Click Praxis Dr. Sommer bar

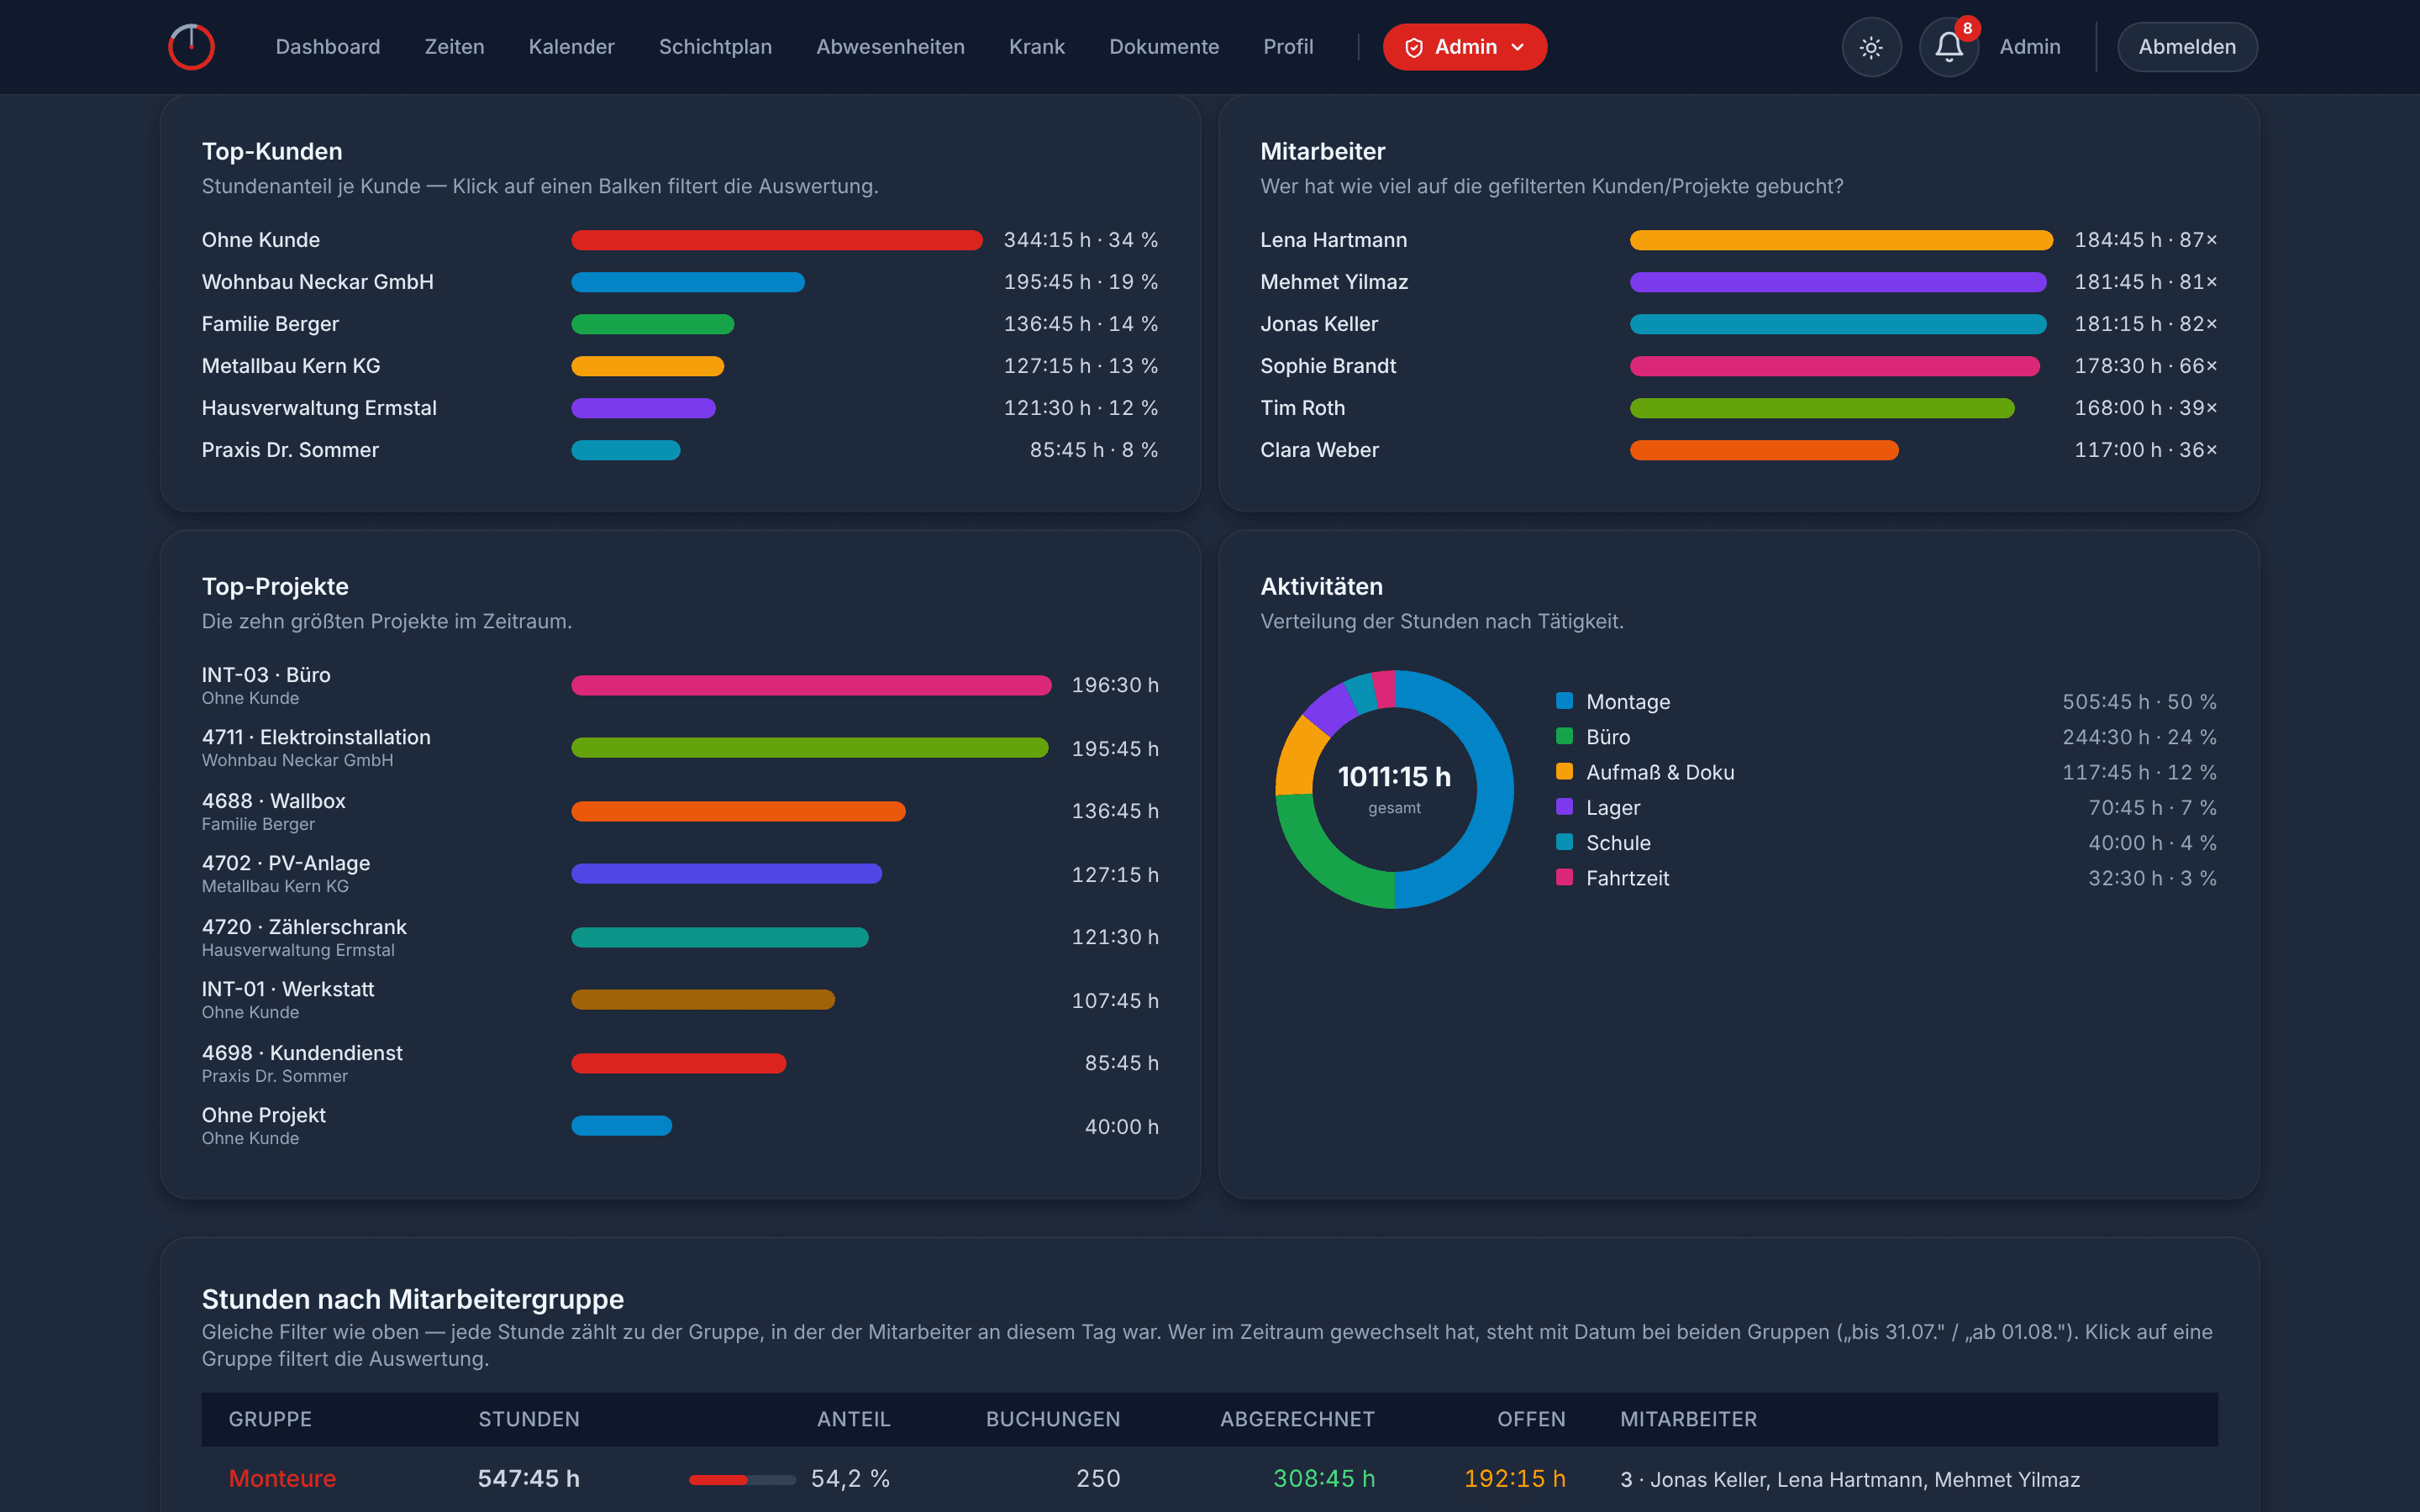click(x=626, y=450)
